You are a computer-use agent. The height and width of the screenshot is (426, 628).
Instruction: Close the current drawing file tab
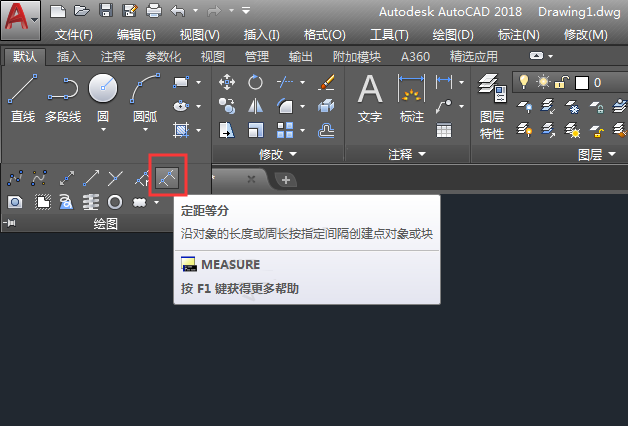251,179
